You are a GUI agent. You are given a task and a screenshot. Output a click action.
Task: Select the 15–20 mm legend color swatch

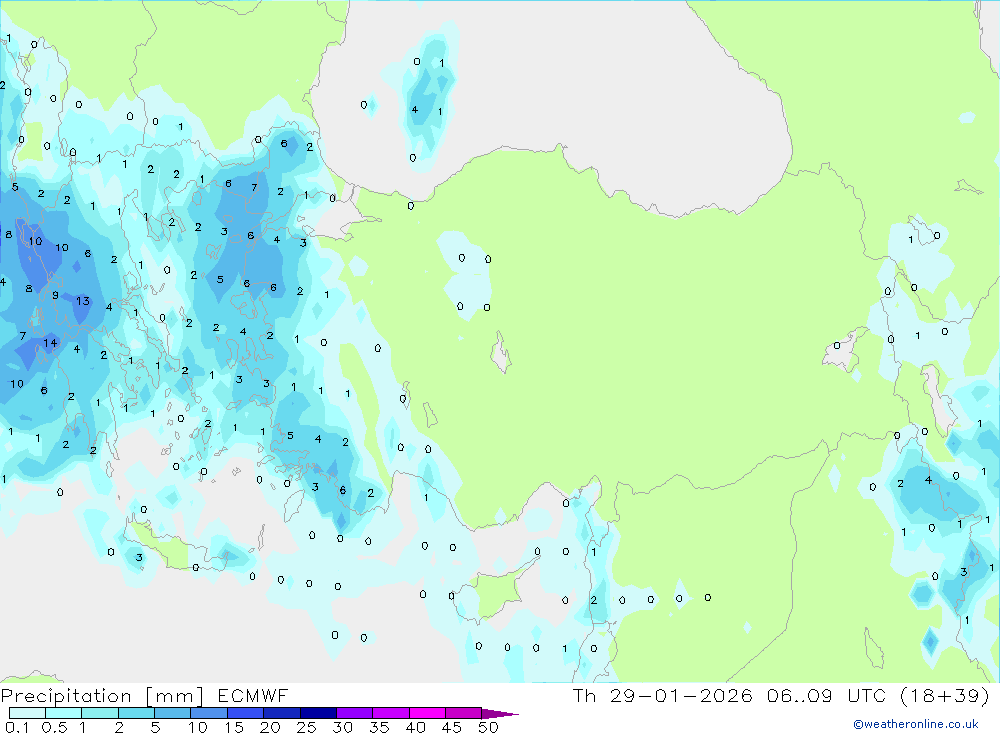(x=245, y=713)
